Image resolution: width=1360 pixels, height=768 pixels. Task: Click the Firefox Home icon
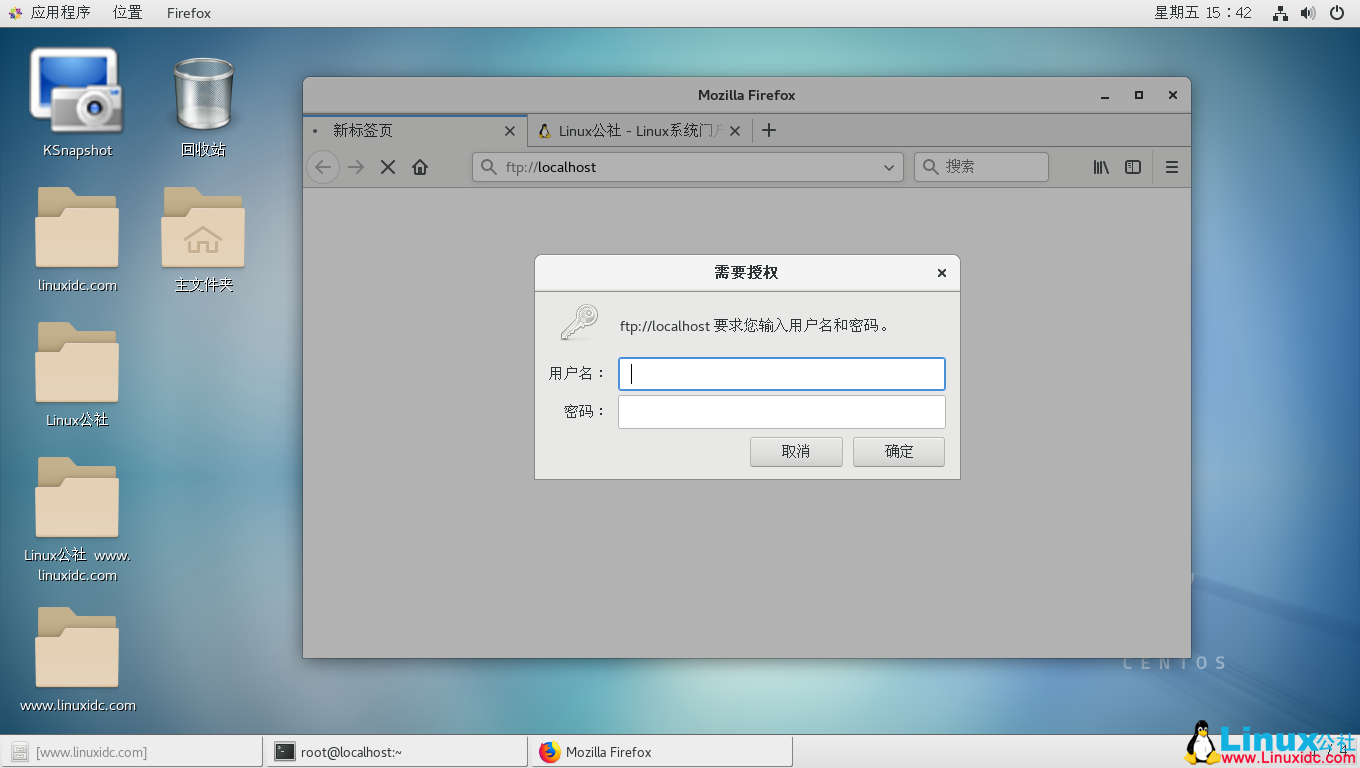(420, 167)
